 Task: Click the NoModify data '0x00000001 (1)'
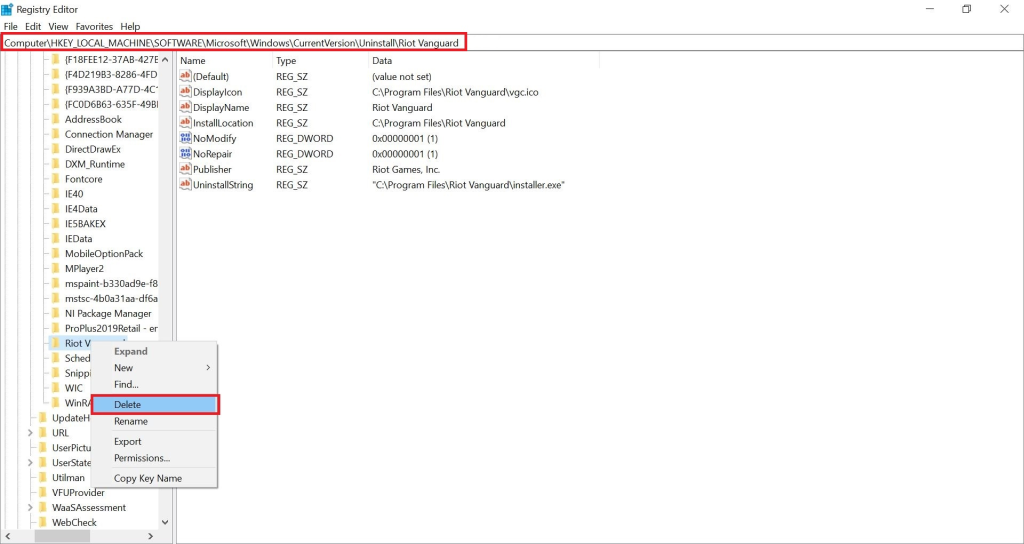click(405, 138)
